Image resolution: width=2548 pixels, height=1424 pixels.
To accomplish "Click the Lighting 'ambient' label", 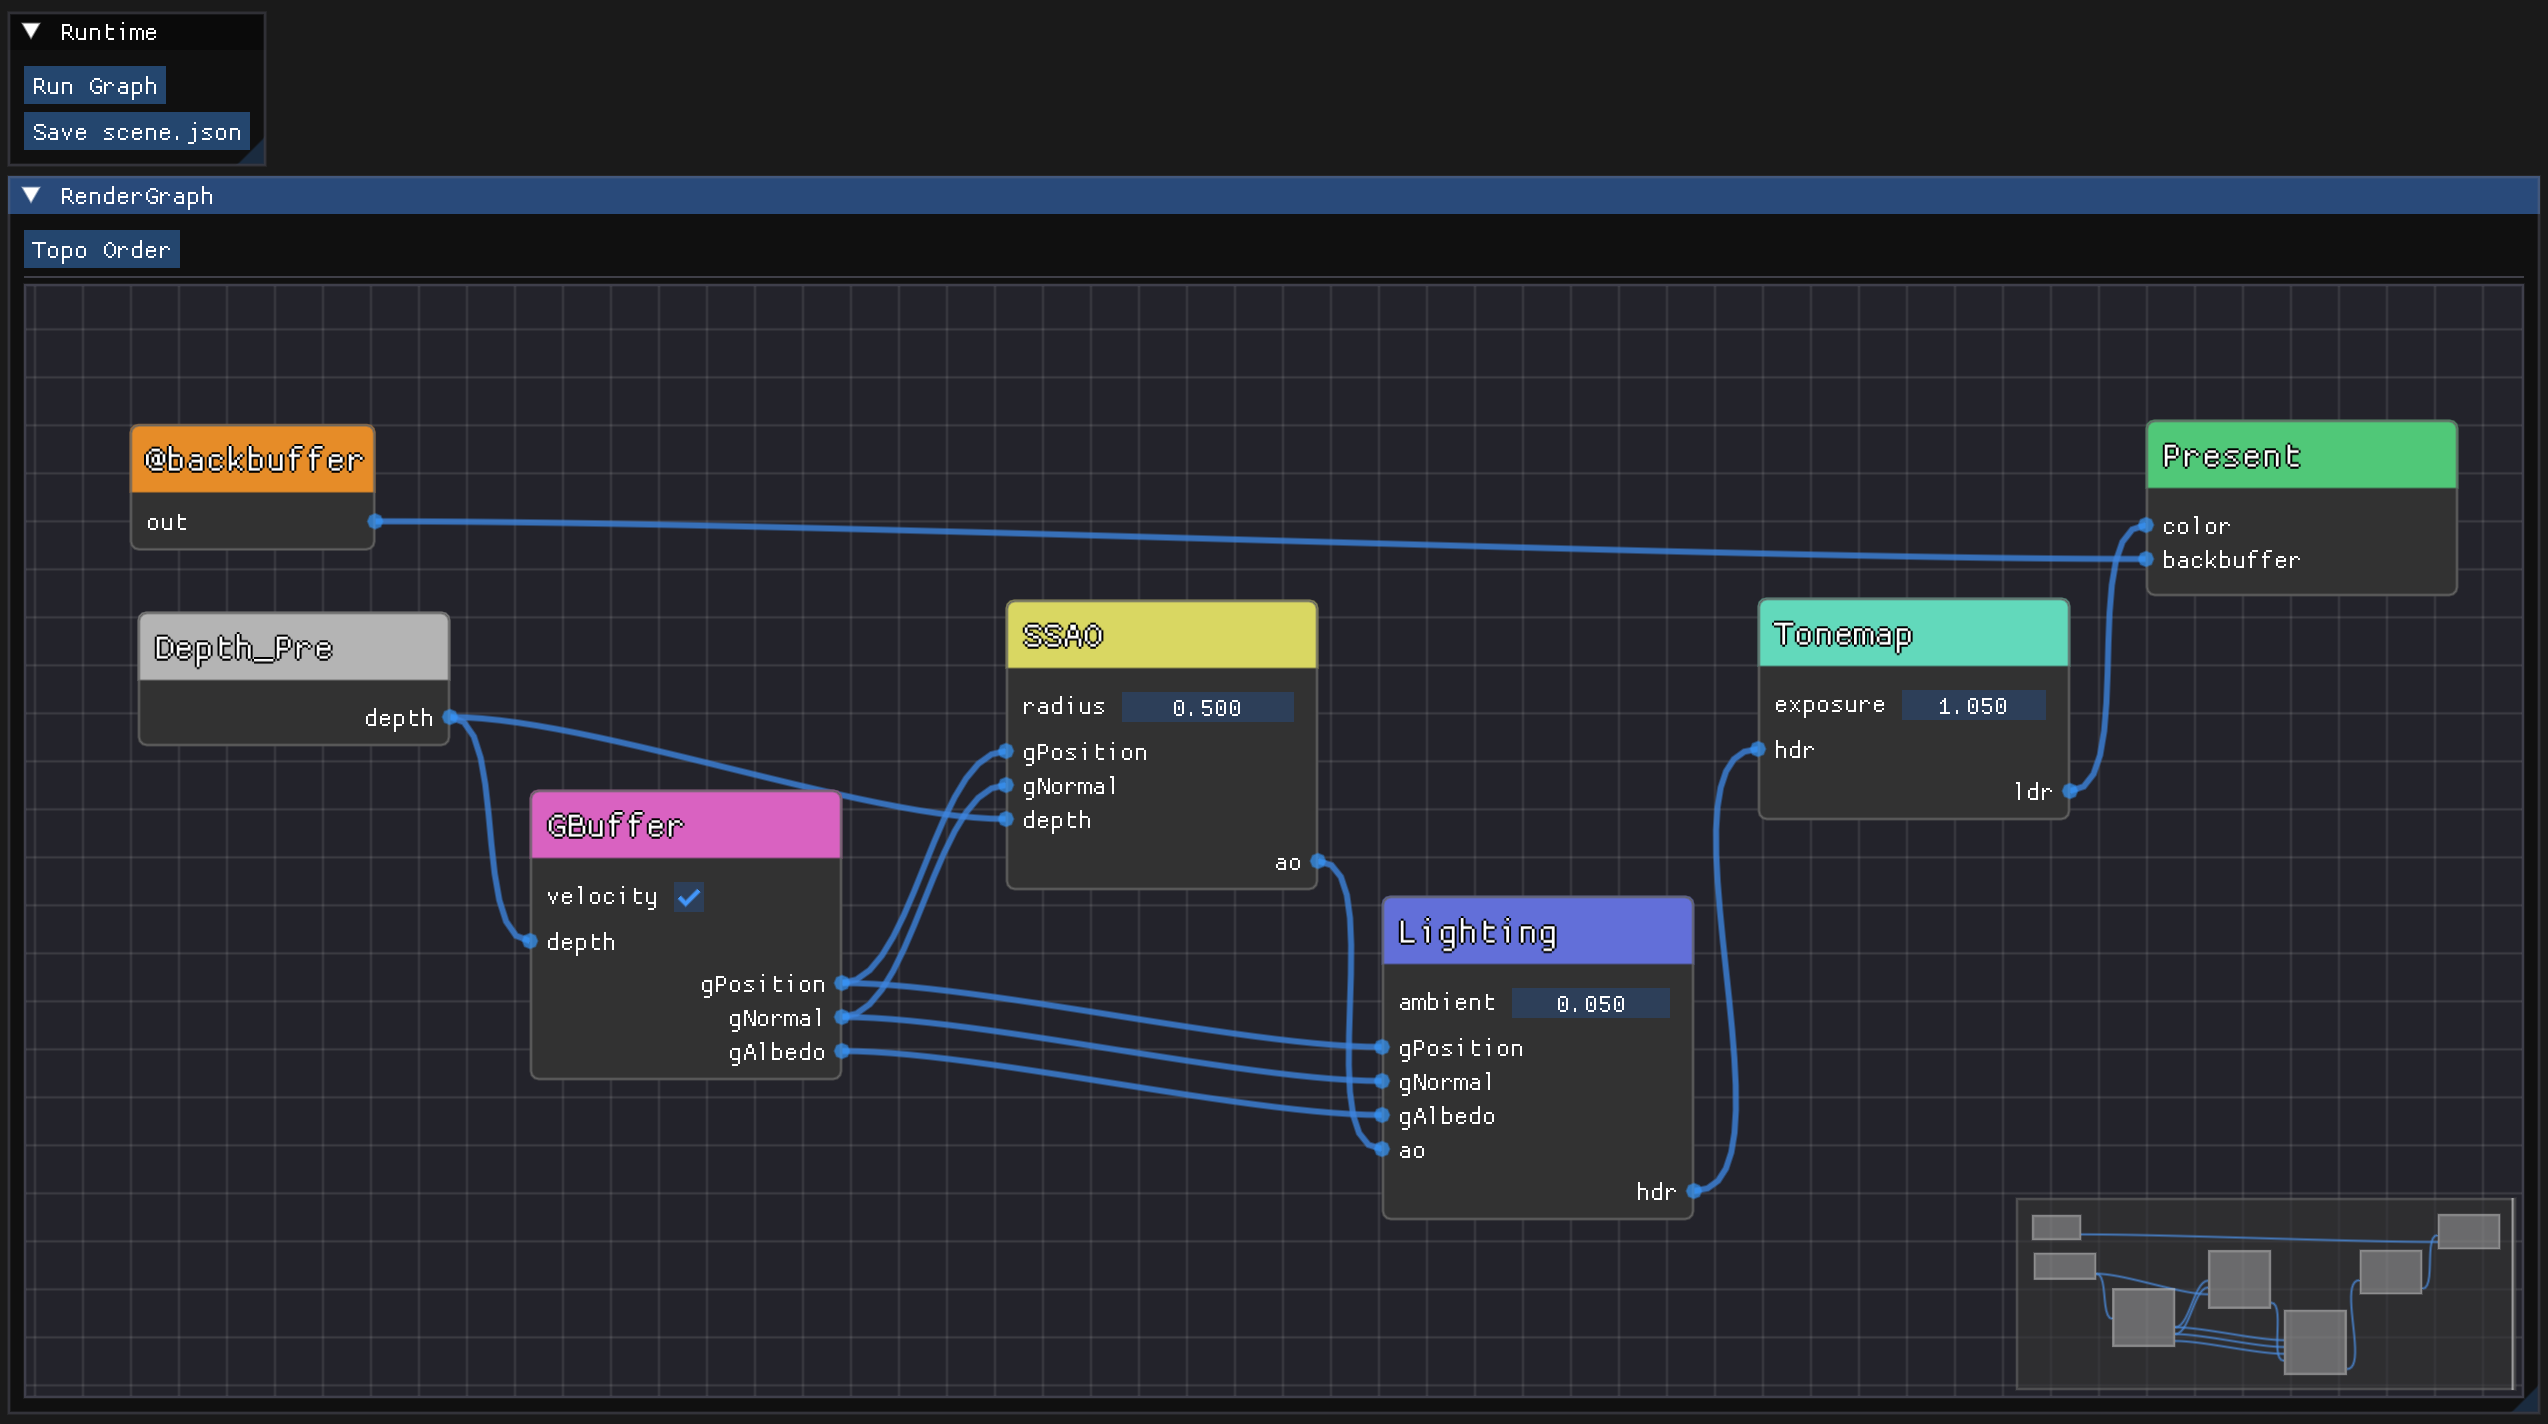I will coord(1446,1002).
